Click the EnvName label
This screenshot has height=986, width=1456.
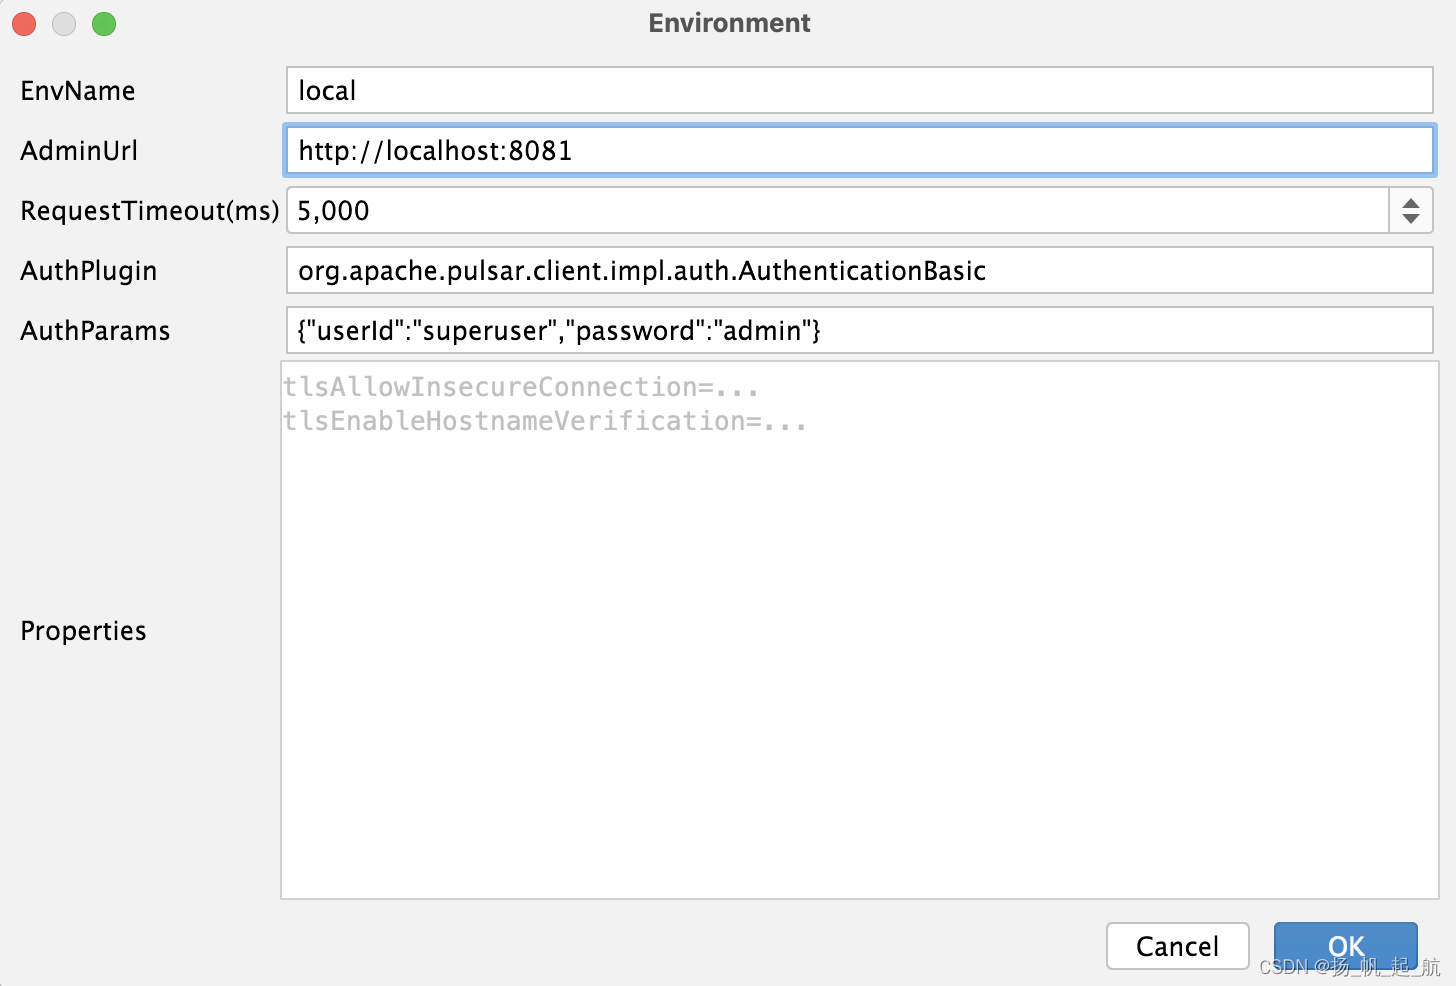click(x=77, y=90)
